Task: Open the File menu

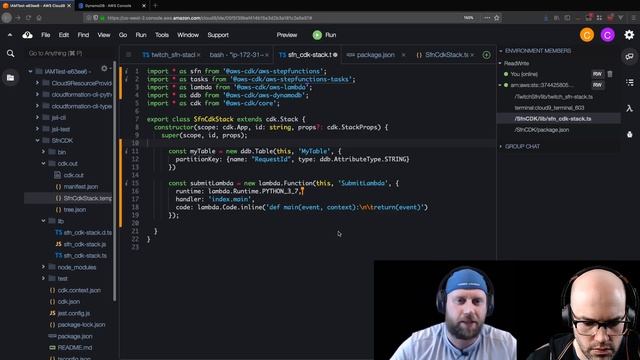Action: (x=46, y=35)
